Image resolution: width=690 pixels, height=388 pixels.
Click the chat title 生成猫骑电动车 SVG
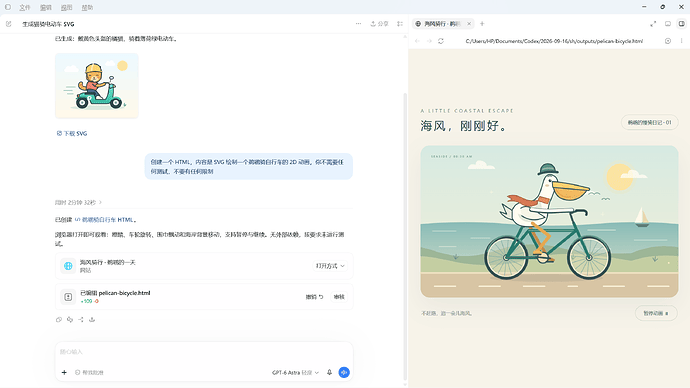click(x=48, y=24)
